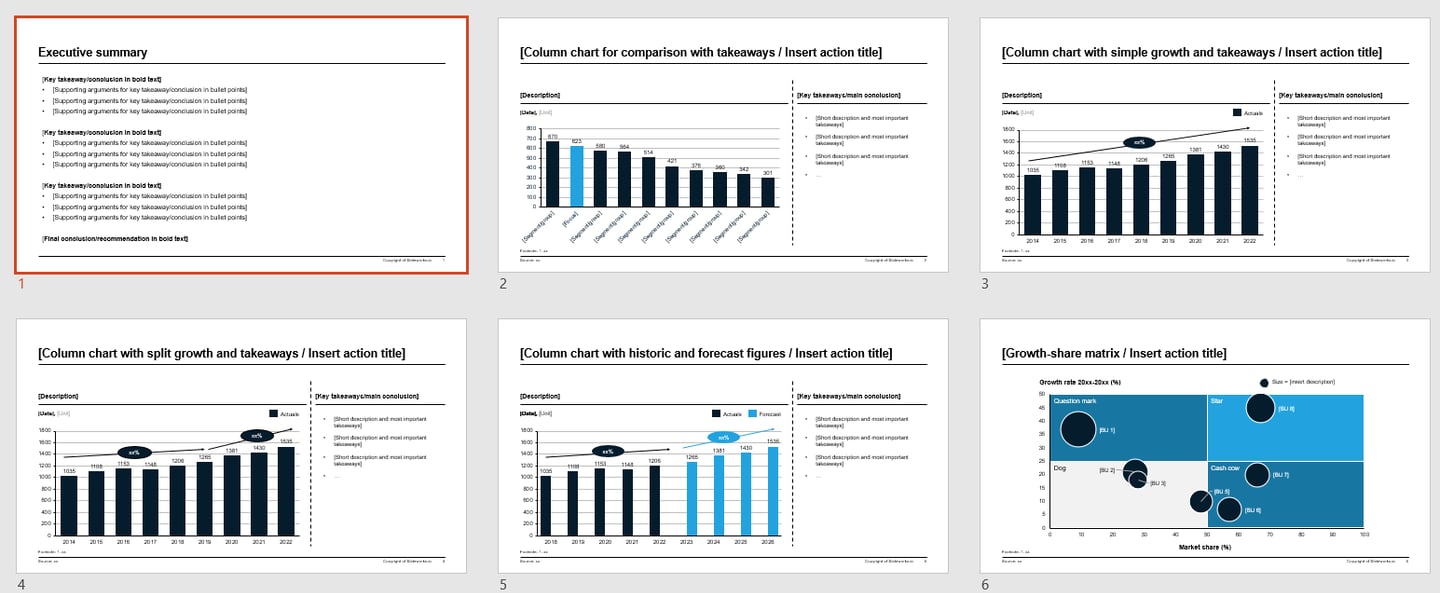Image resolution: width=1440 pixels, height=593 pixels.
Task: Click the Question mark quadrant label
Action: pyautogui.click(x=1075, y=401)
